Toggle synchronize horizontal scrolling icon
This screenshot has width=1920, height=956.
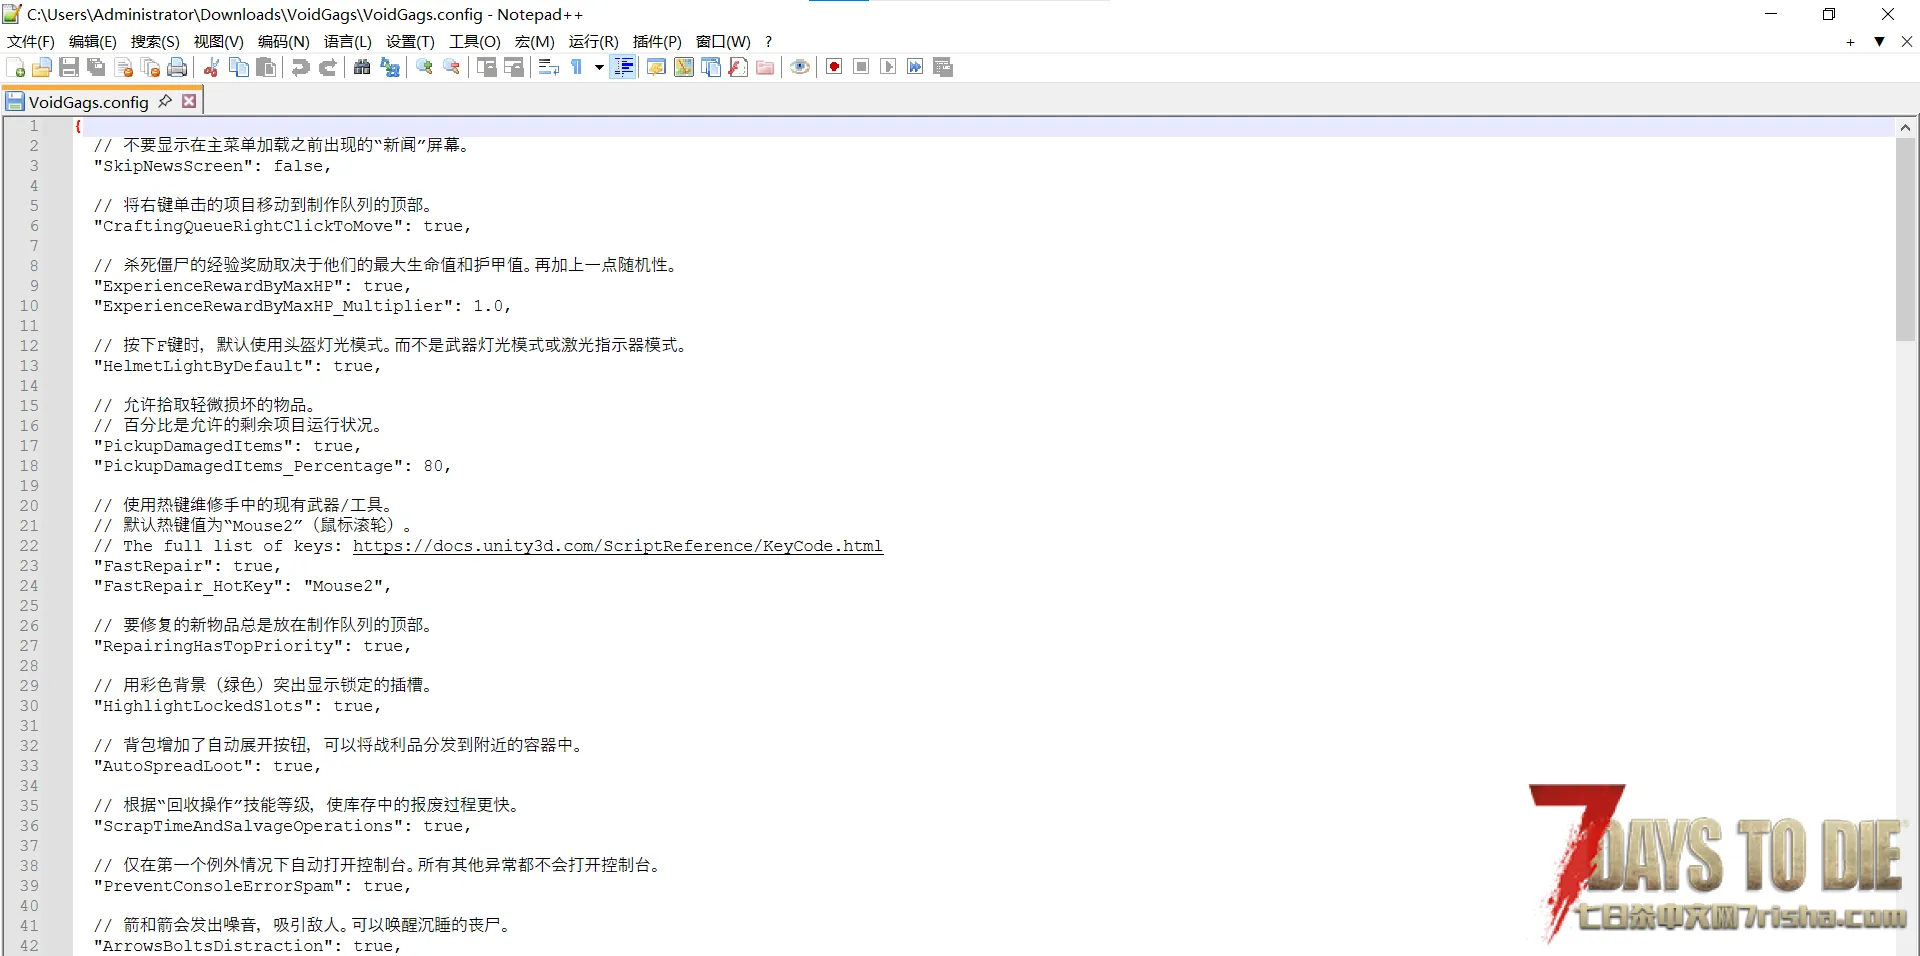[514, 67]
